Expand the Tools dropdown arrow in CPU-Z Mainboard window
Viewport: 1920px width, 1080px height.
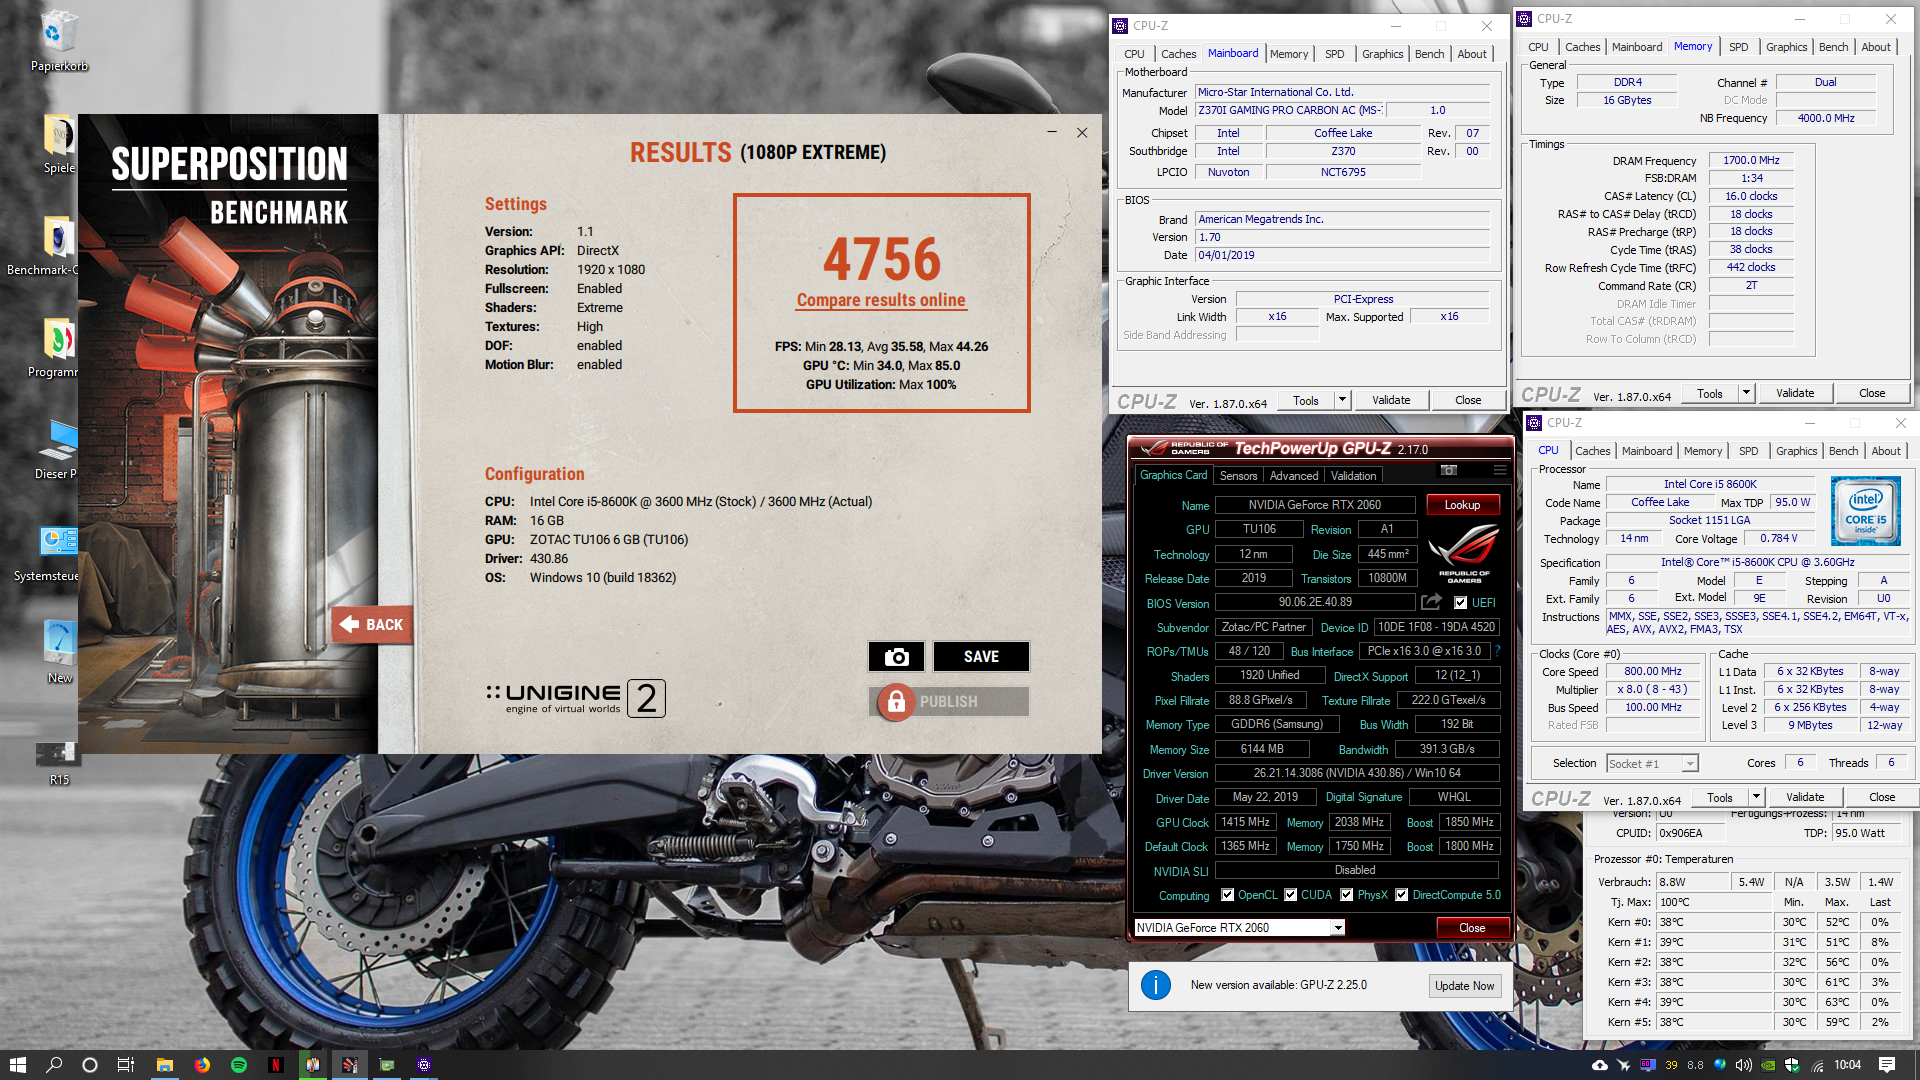coord(1342,400)
